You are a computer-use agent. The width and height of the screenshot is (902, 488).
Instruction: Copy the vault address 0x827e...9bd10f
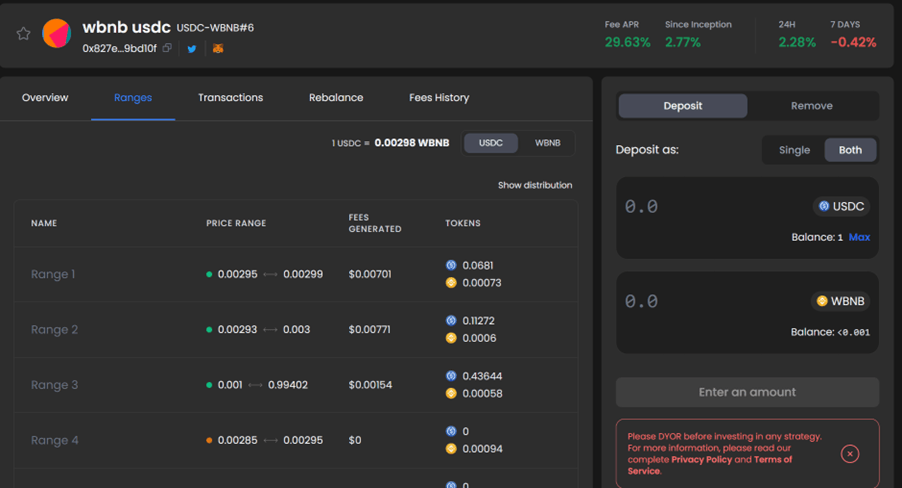167,48
